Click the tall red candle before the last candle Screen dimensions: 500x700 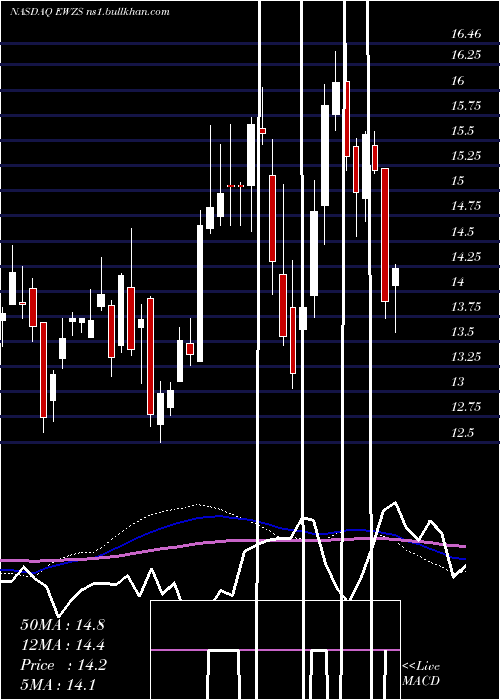tap(385, 235)
